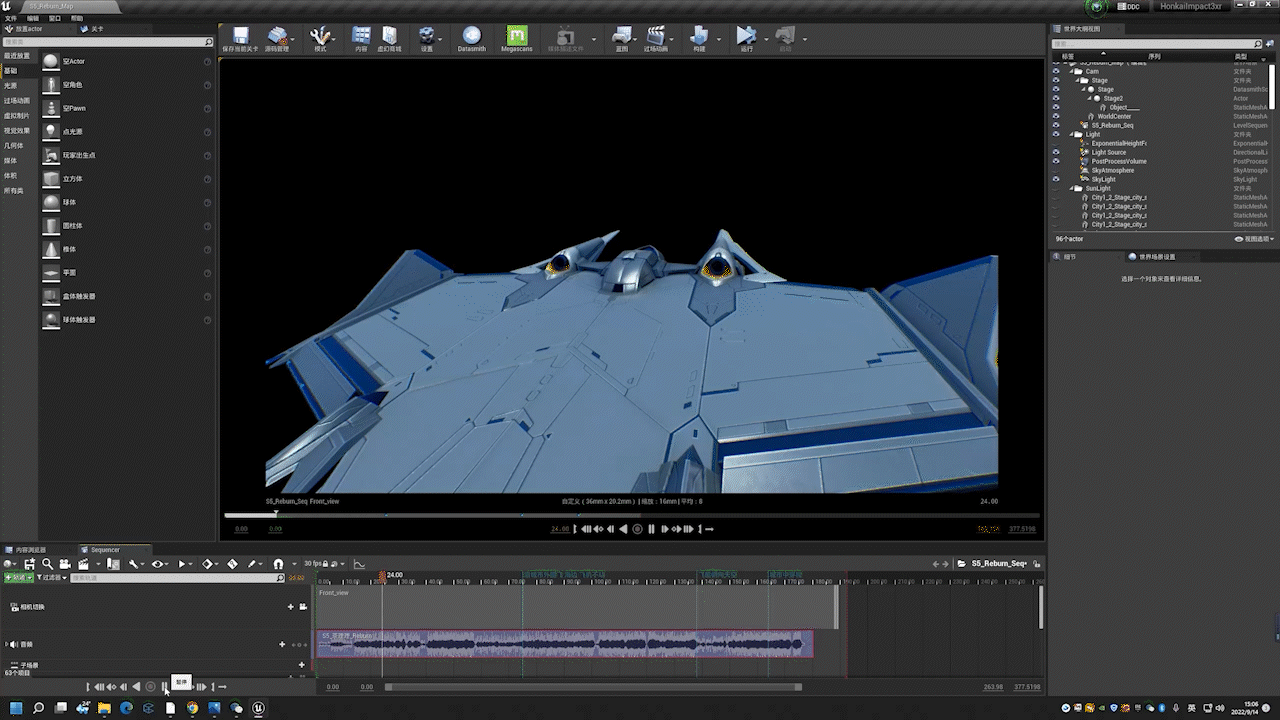Image resolution: width=1280 pixels, height=720 pixels.
Task: Click the Sequencer render movie clapperboard icon
Action: pos(82,564)
